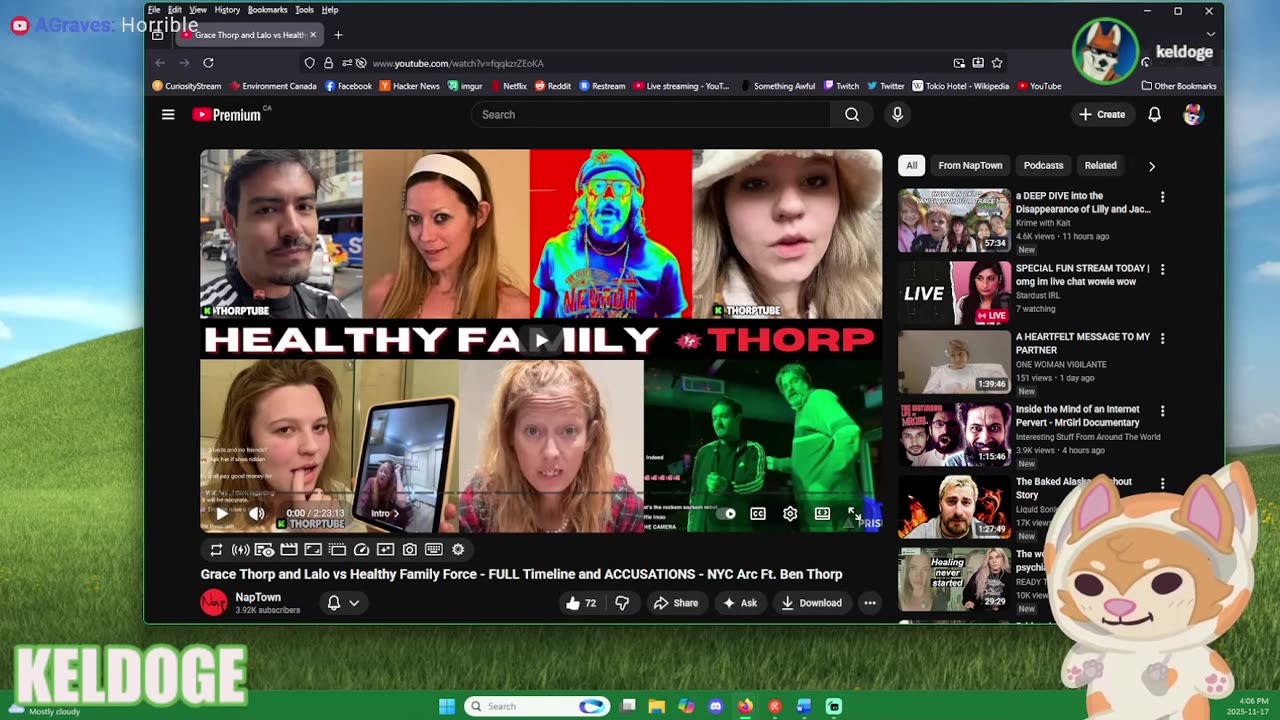The image size is (1280, 720).
Task: Click the Download button
Action: tap(811, 603)
